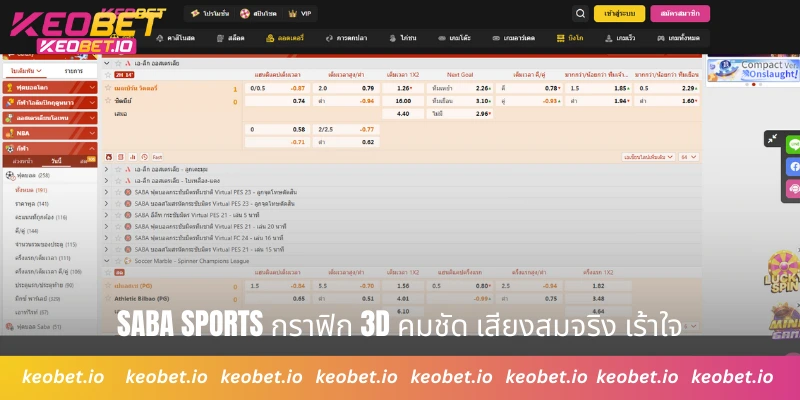Image resolution: width=800 pixels, height=400 pixels.
Task: Open the สล็อต slots menu
Action: pos(231,38)
